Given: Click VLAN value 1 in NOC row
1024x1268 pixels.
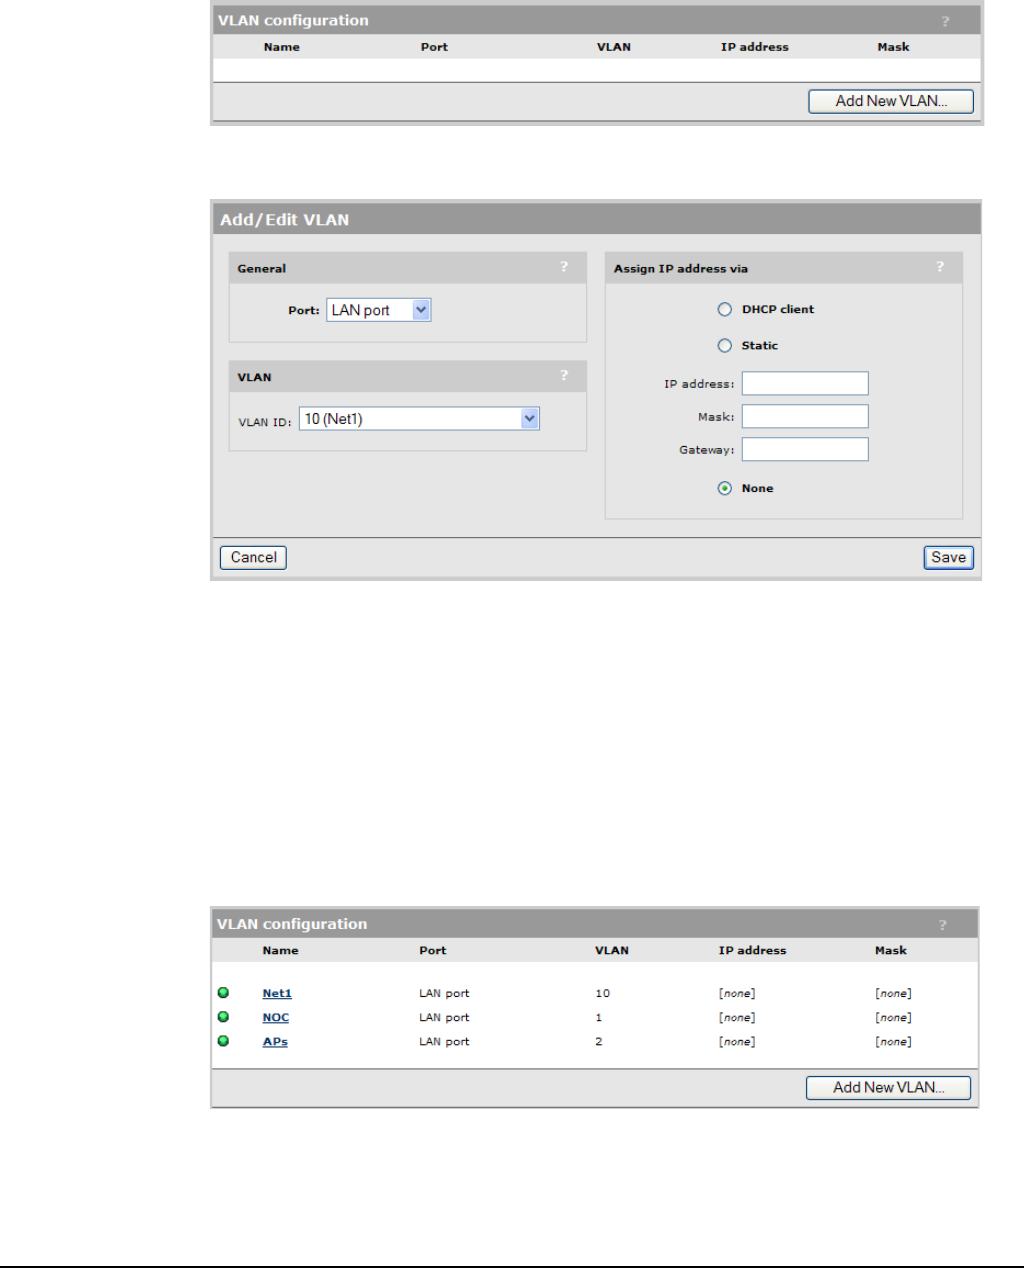Looking at the screenshot, I should (x=599, y=1018).
